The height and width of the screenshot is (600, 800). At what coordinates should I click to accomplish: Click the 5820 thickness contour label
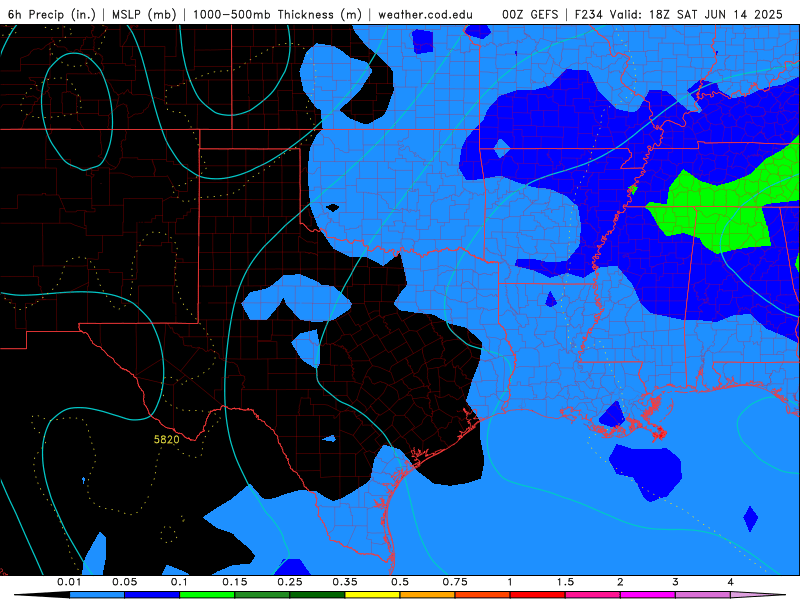[x=166, y=439]
